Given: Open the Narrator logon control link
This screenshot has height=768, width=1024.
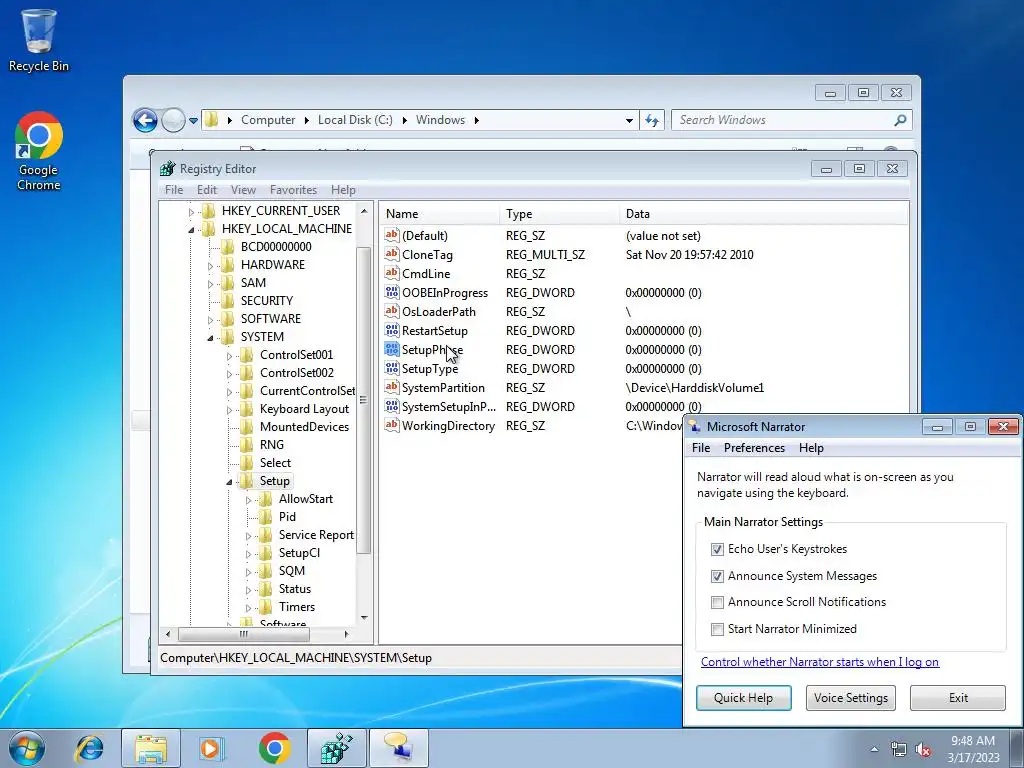Looking at the screenshot, I should pyautogui.click(x=820, y=662).
